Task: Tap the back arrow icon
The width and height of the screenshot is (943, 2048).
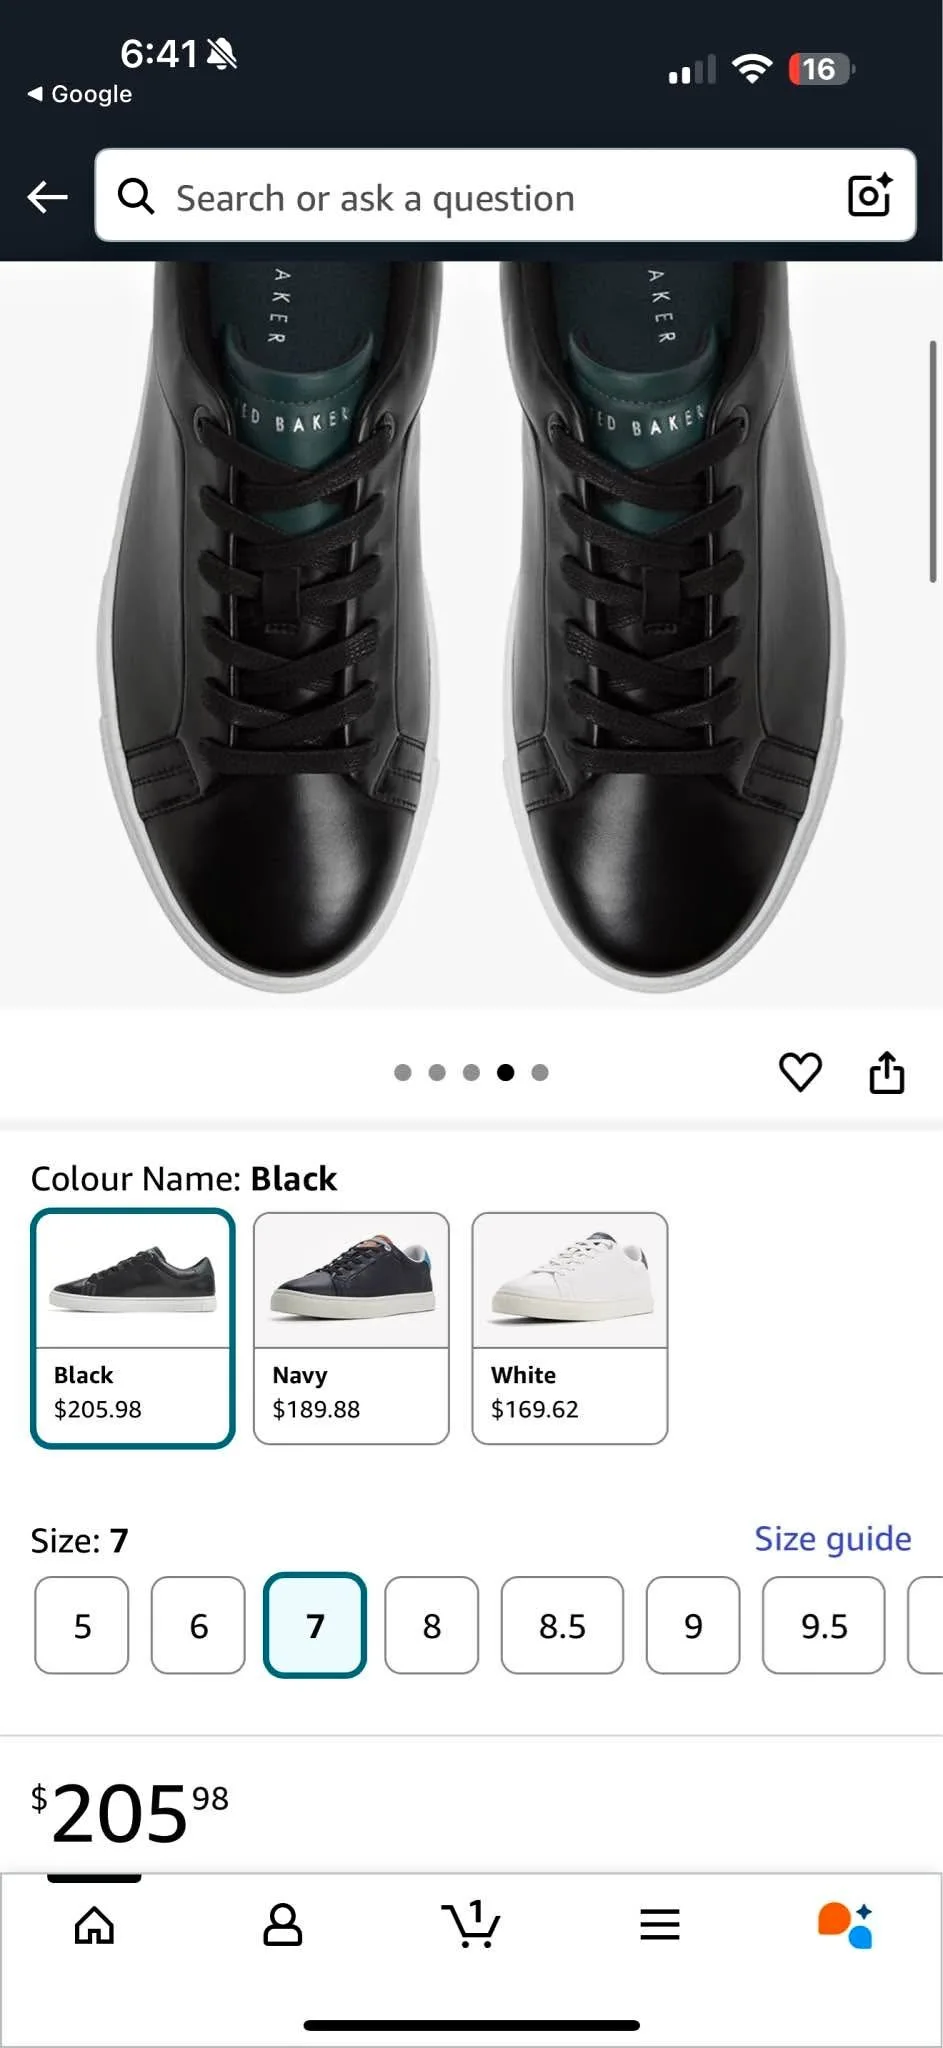Action: (47, 197)
